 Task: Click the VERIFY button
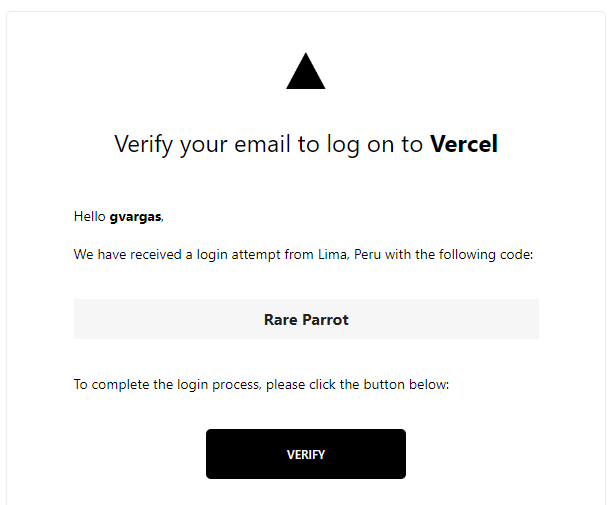pyautogui.click(x=306, y=454)
